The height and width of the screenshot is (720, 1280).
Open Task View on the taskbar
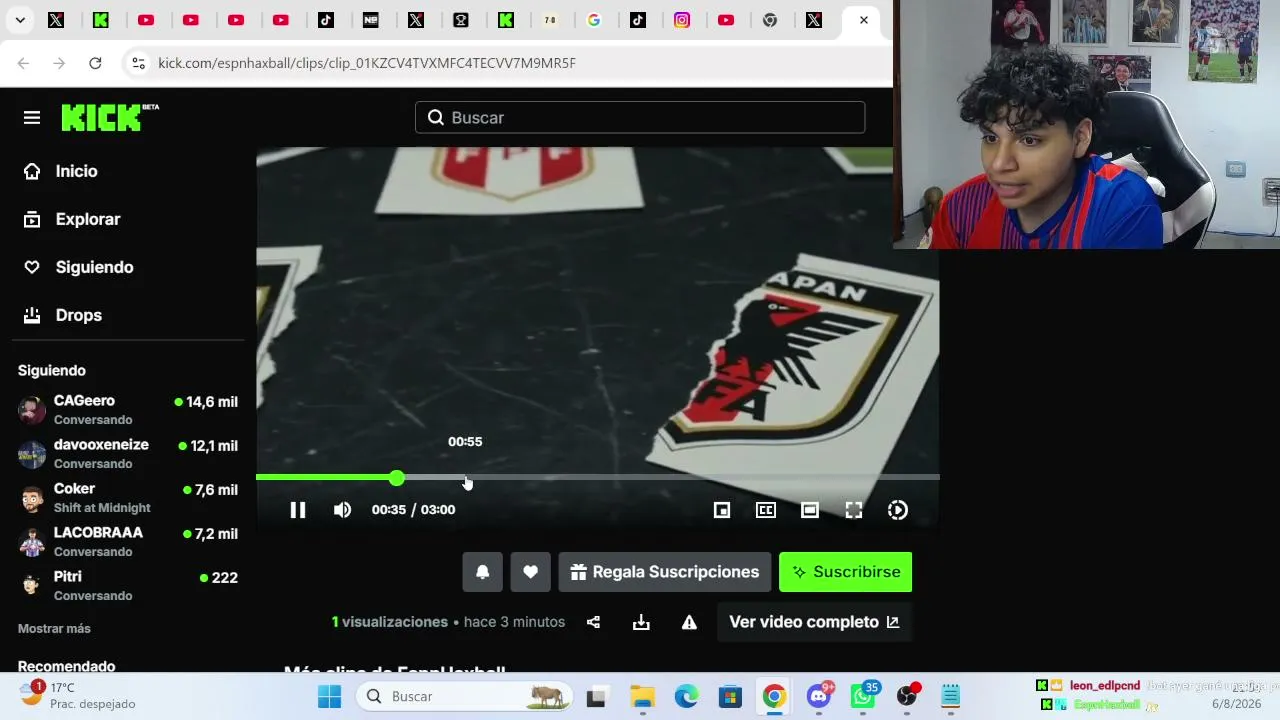pyautogui.click(x=596, y=696)
